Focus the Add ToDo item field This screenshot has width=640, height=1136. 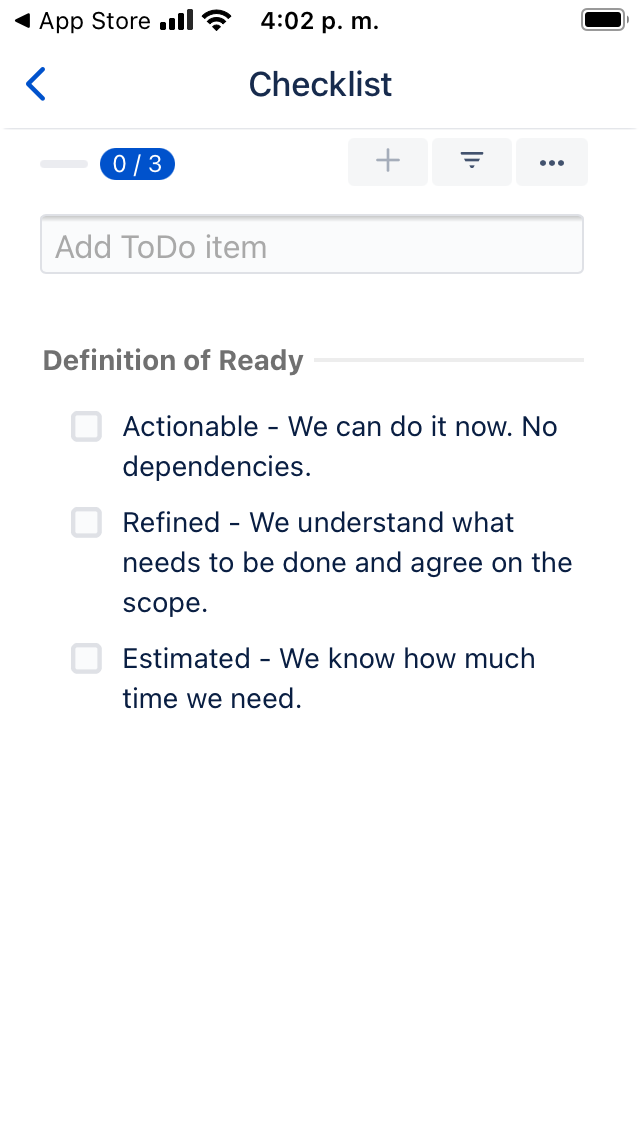[311, 246]
